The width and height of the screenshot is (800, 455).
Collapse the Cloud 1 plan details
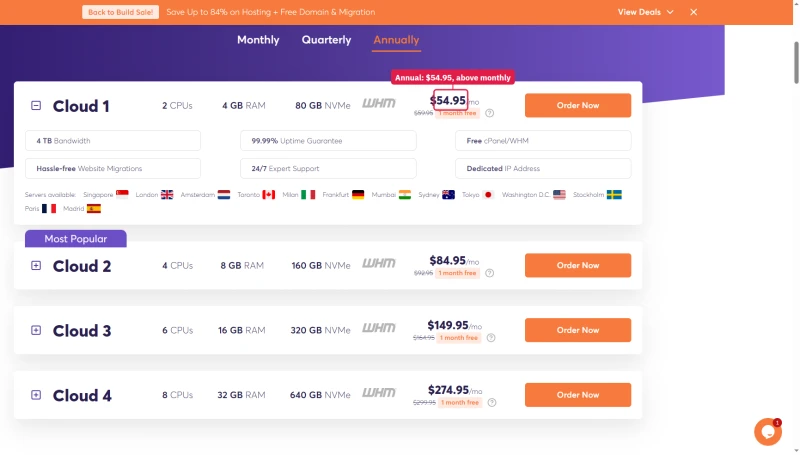point(36,106)
